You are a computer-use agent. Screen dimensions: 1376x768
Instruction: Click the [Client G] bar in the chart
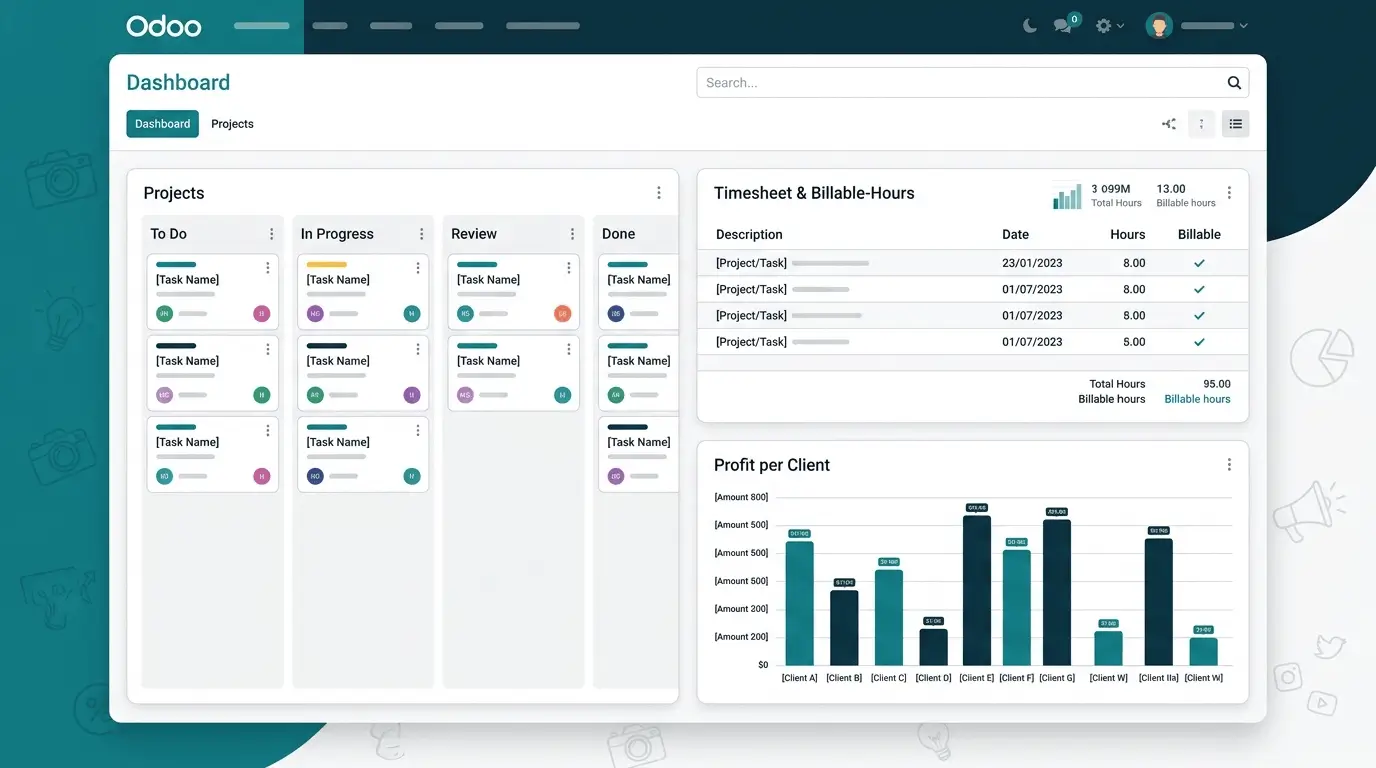1057,592
